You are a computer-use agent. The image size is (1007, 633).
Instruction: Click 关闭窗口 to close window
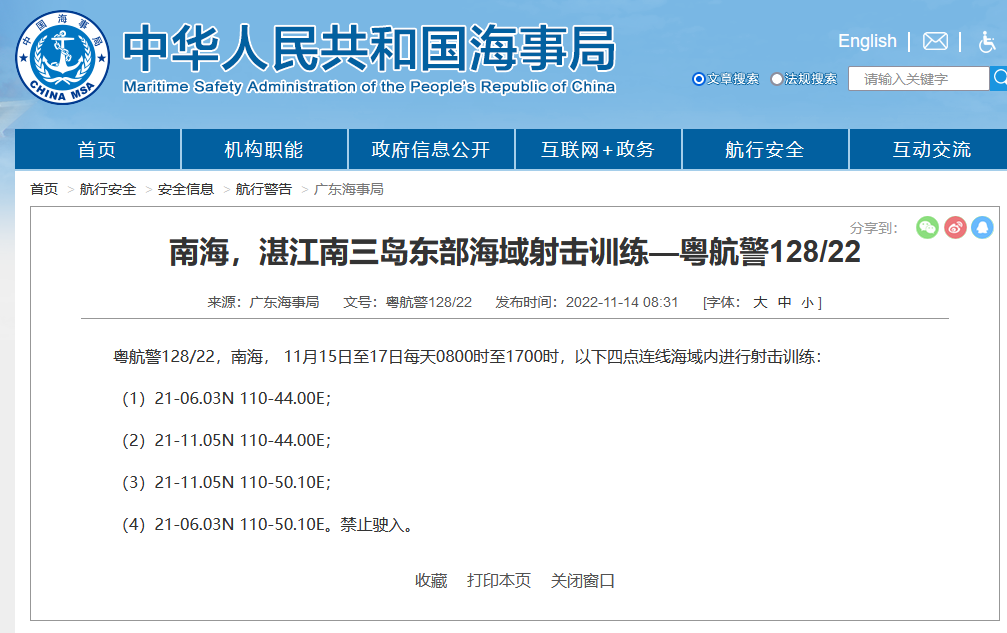[x=582, y=580]
